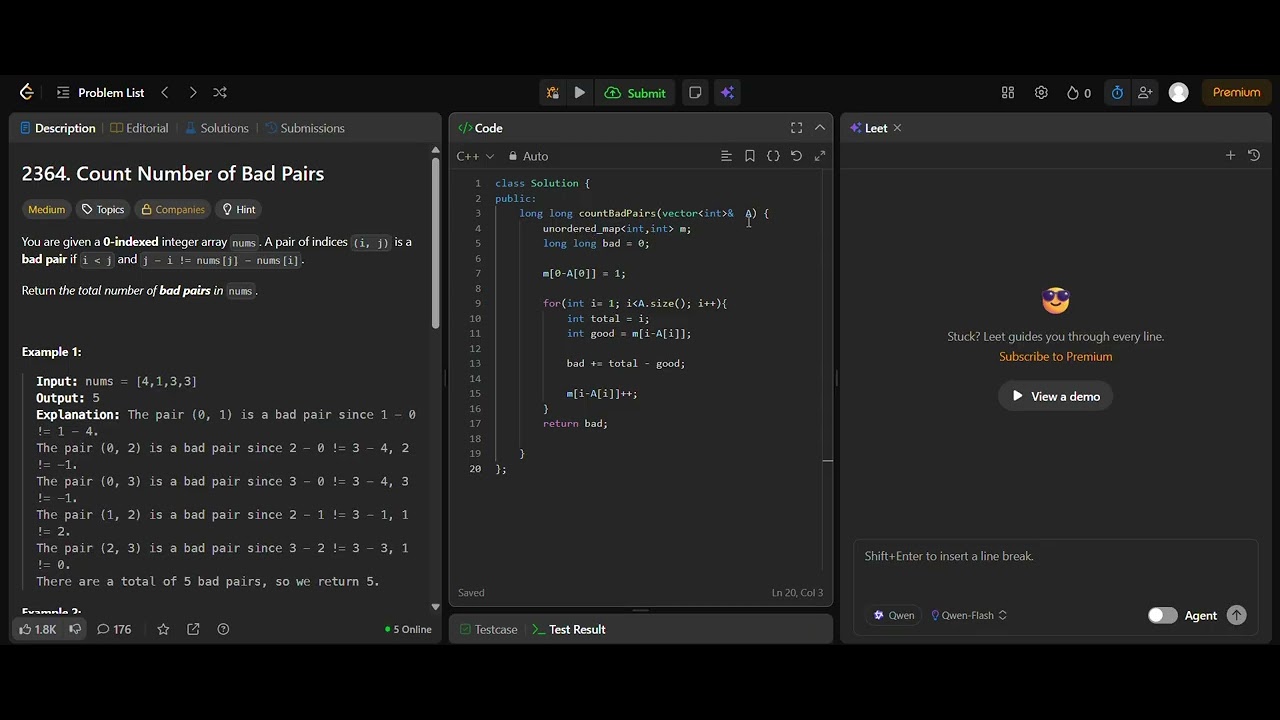Image resolution: width=1280 pixels, height=720 pixels.
Task: Click the View a demo button
Action: 1055,396
